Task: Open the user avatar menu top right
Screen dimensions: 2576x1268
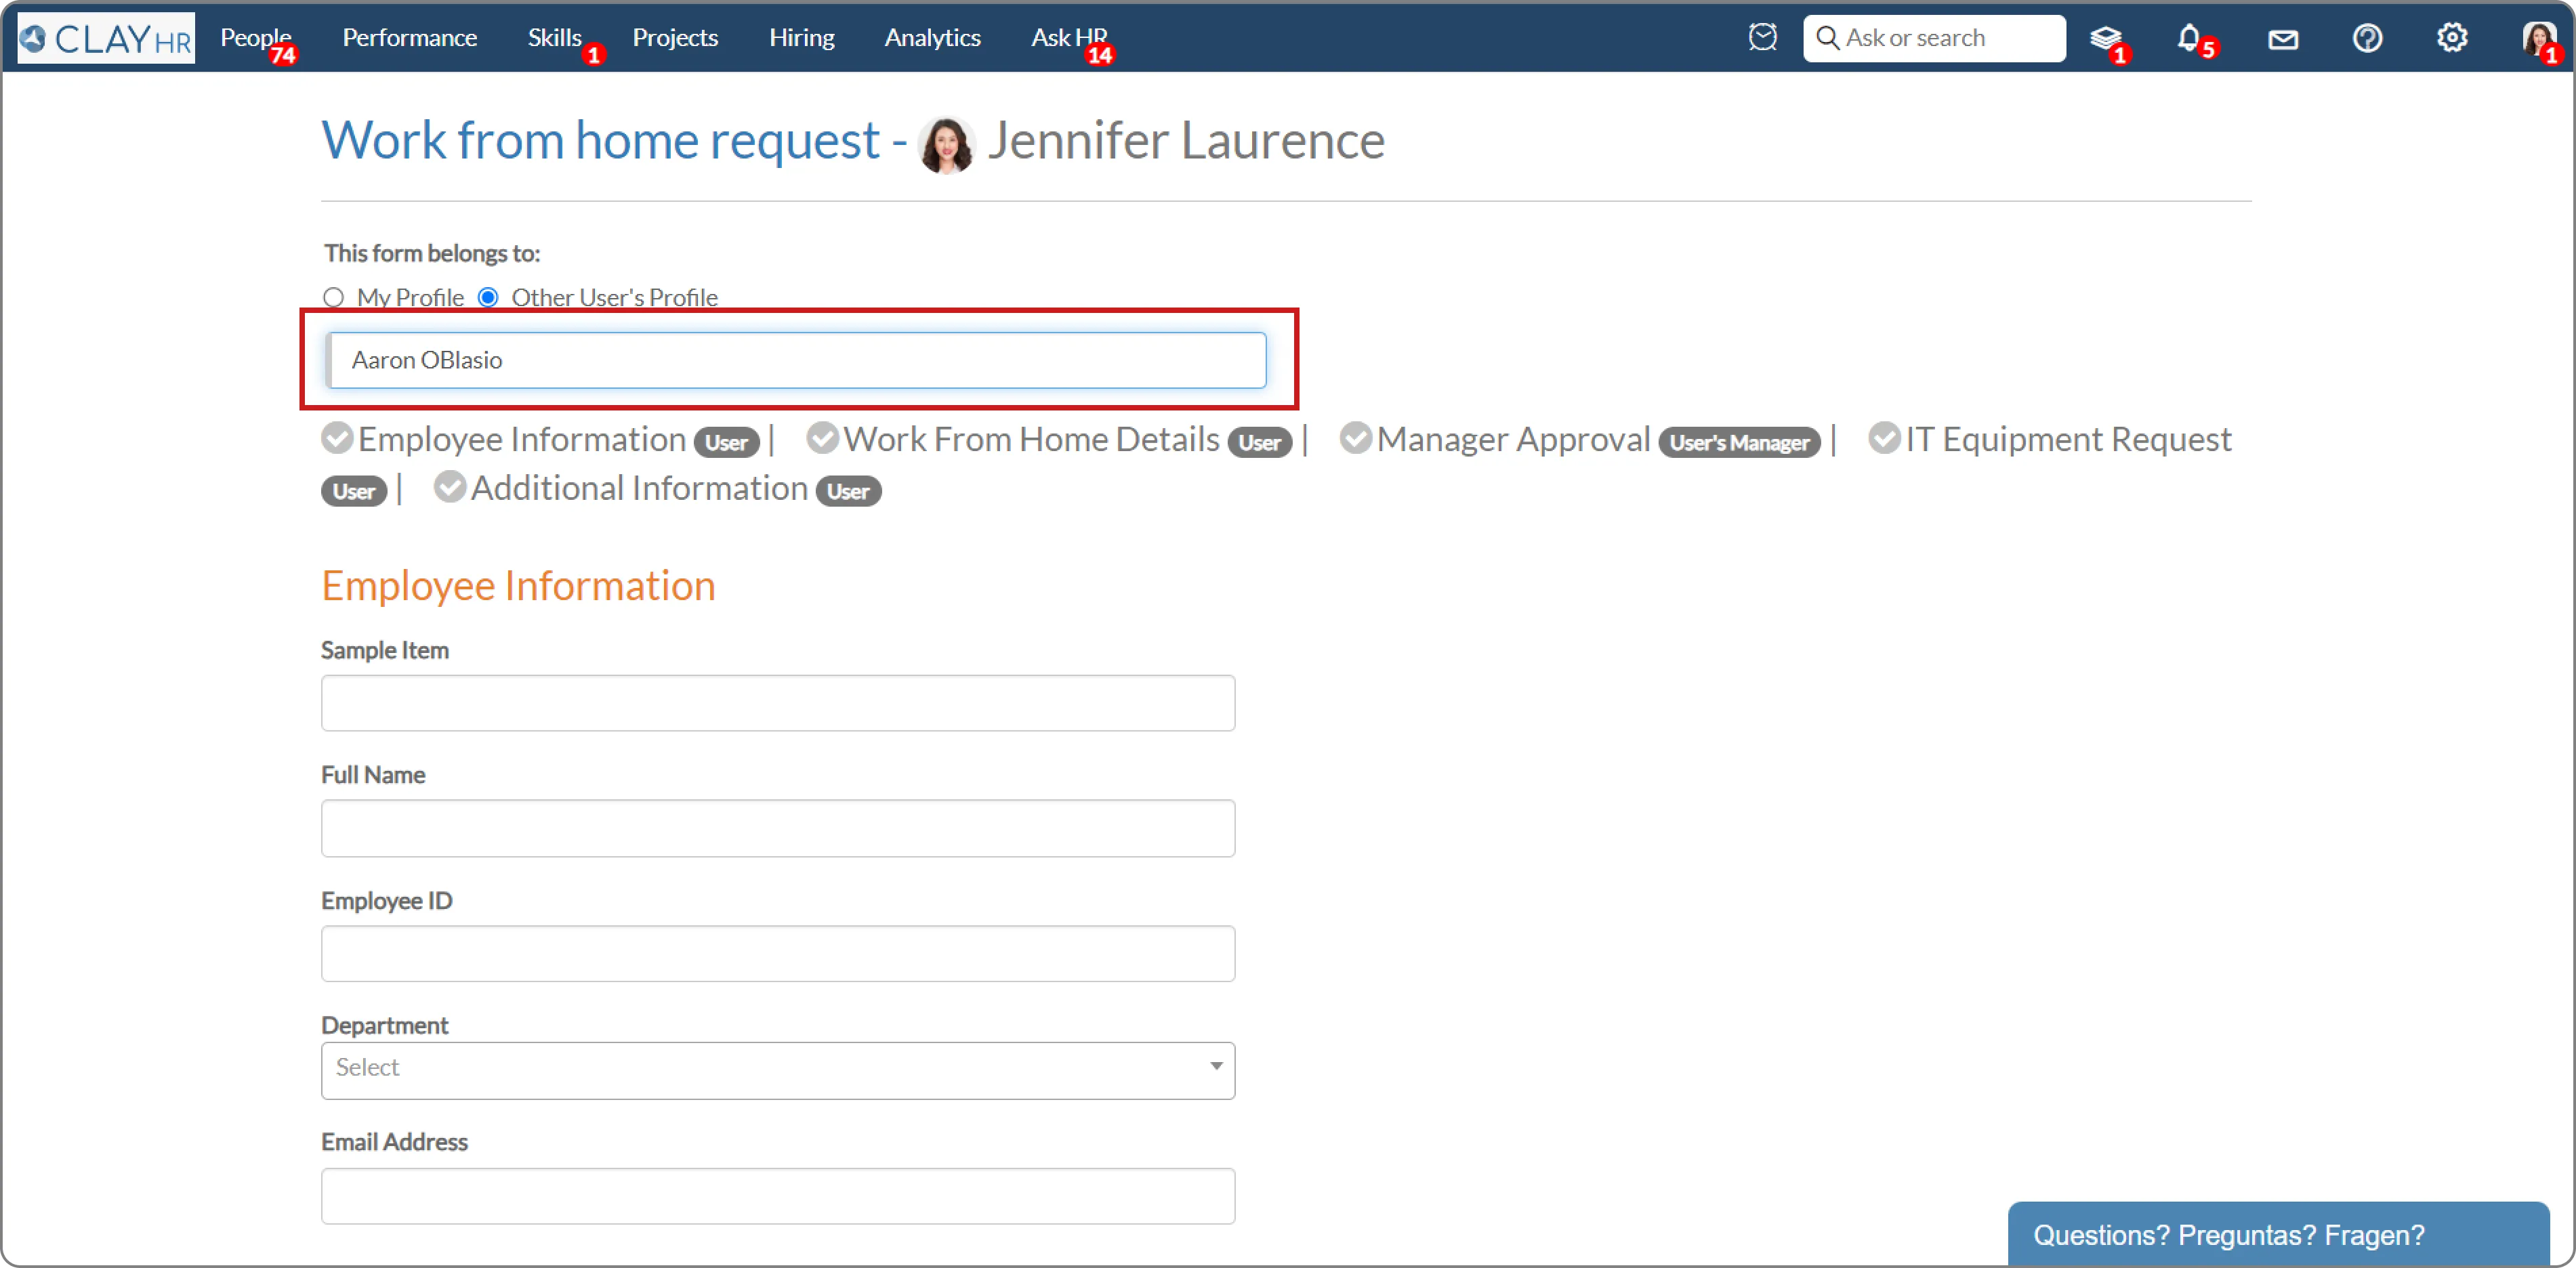Action: click(2537, 38)
